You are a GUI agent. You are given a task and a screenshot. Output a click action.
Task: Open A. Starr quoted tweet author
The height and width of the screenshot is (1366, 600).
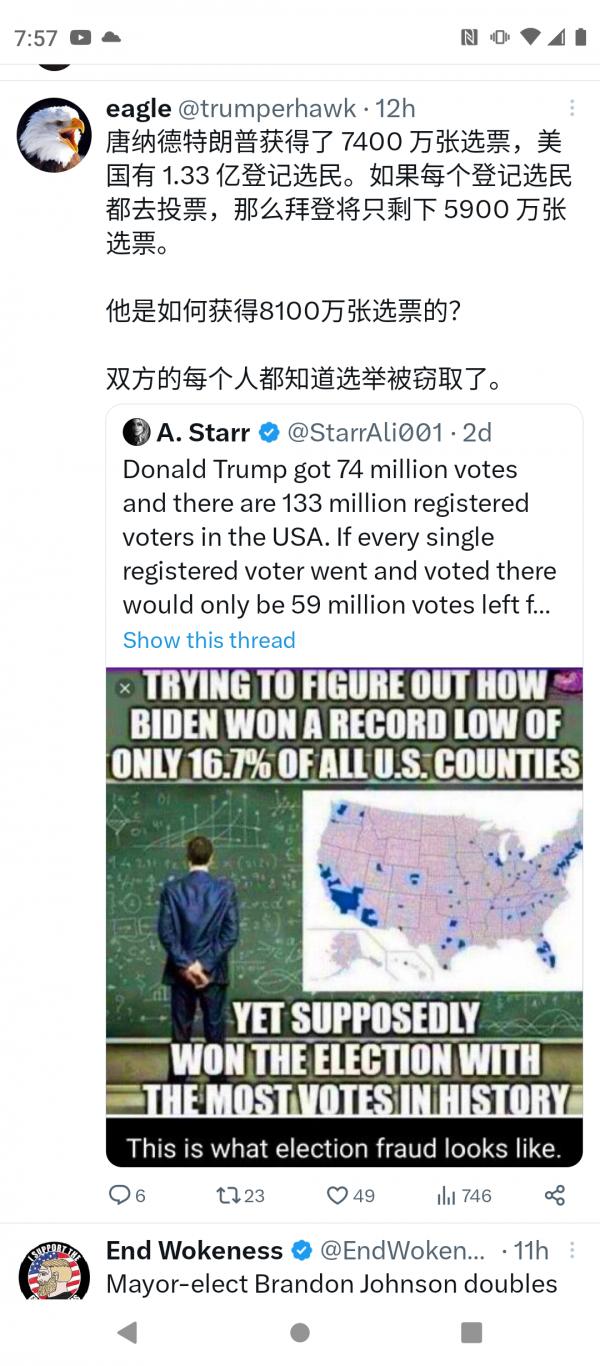(203, 432)
